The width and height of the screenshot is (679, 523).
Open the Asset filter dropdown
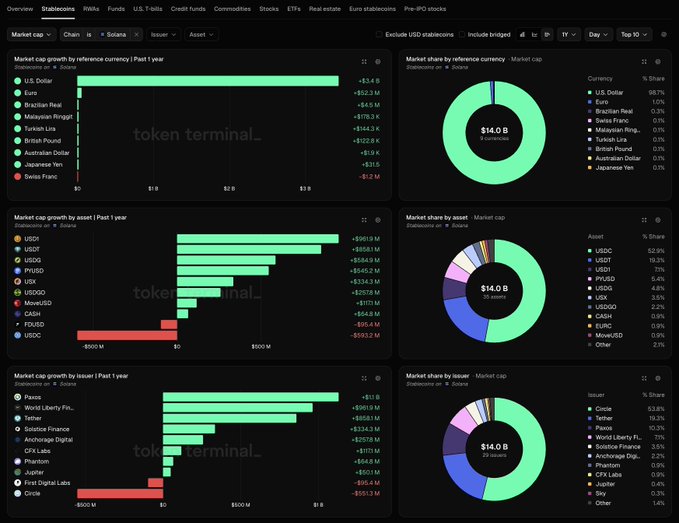click(x=201, y=35)
